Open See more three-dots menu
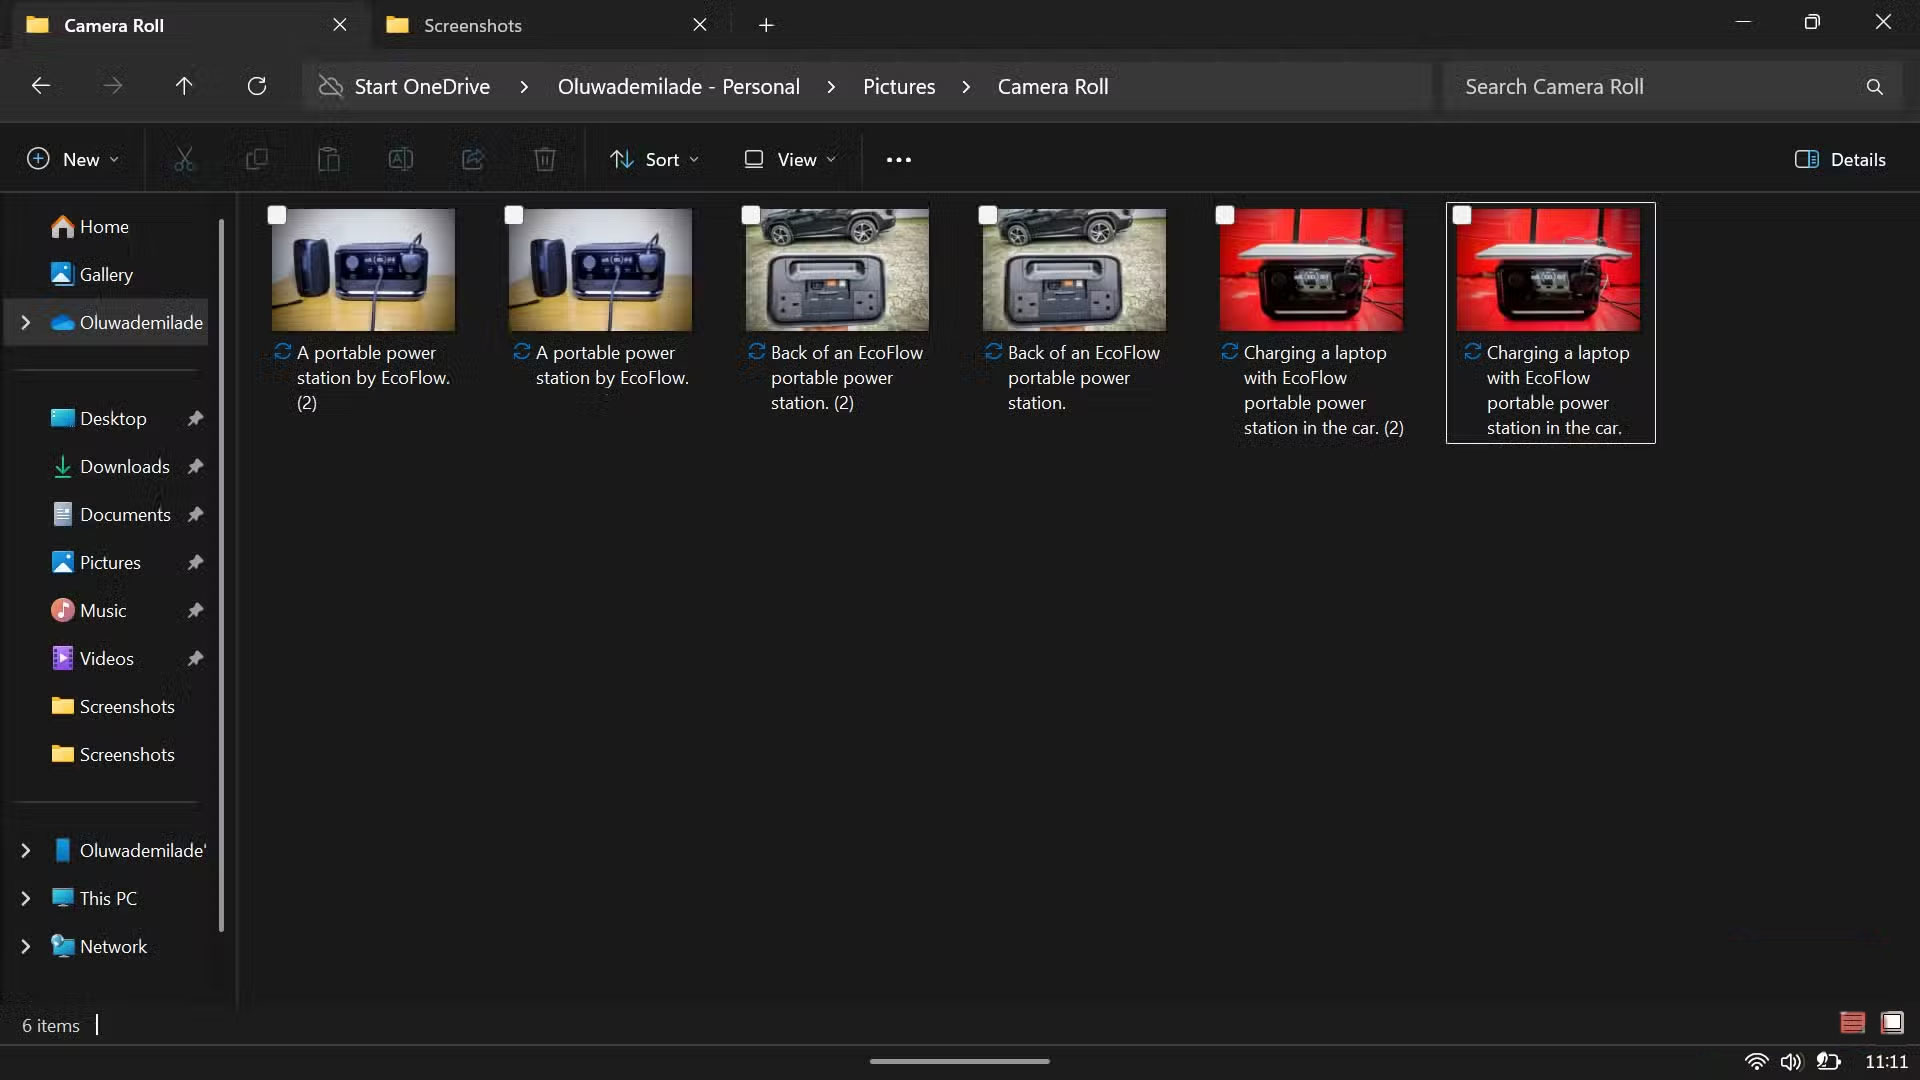 898,160
